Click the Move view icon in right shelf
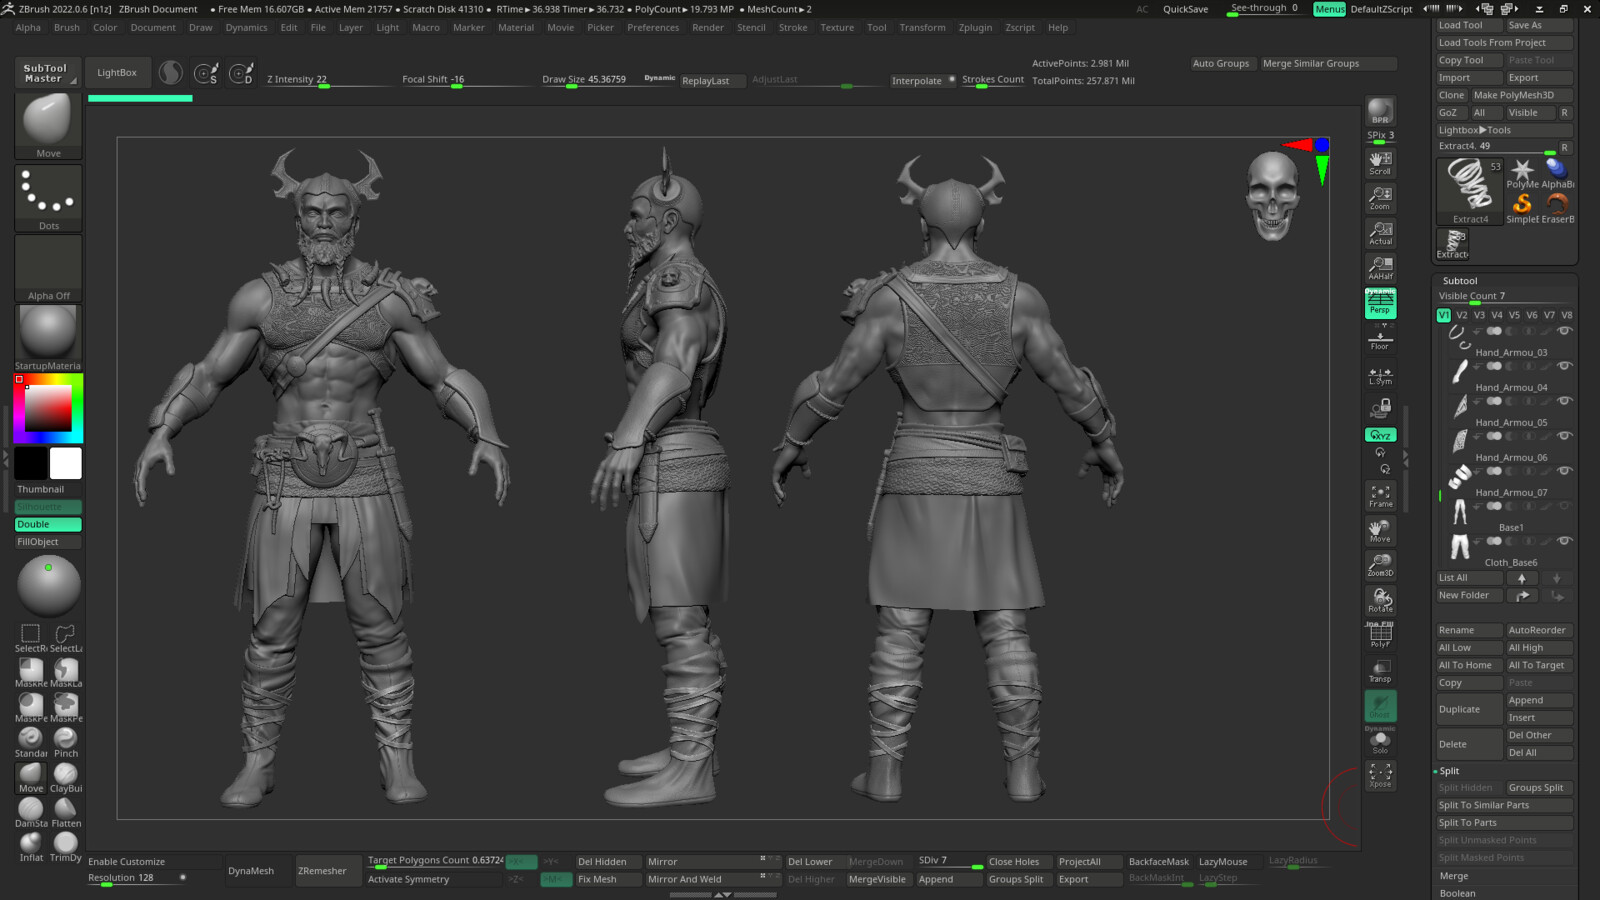 click(1380, 531)
